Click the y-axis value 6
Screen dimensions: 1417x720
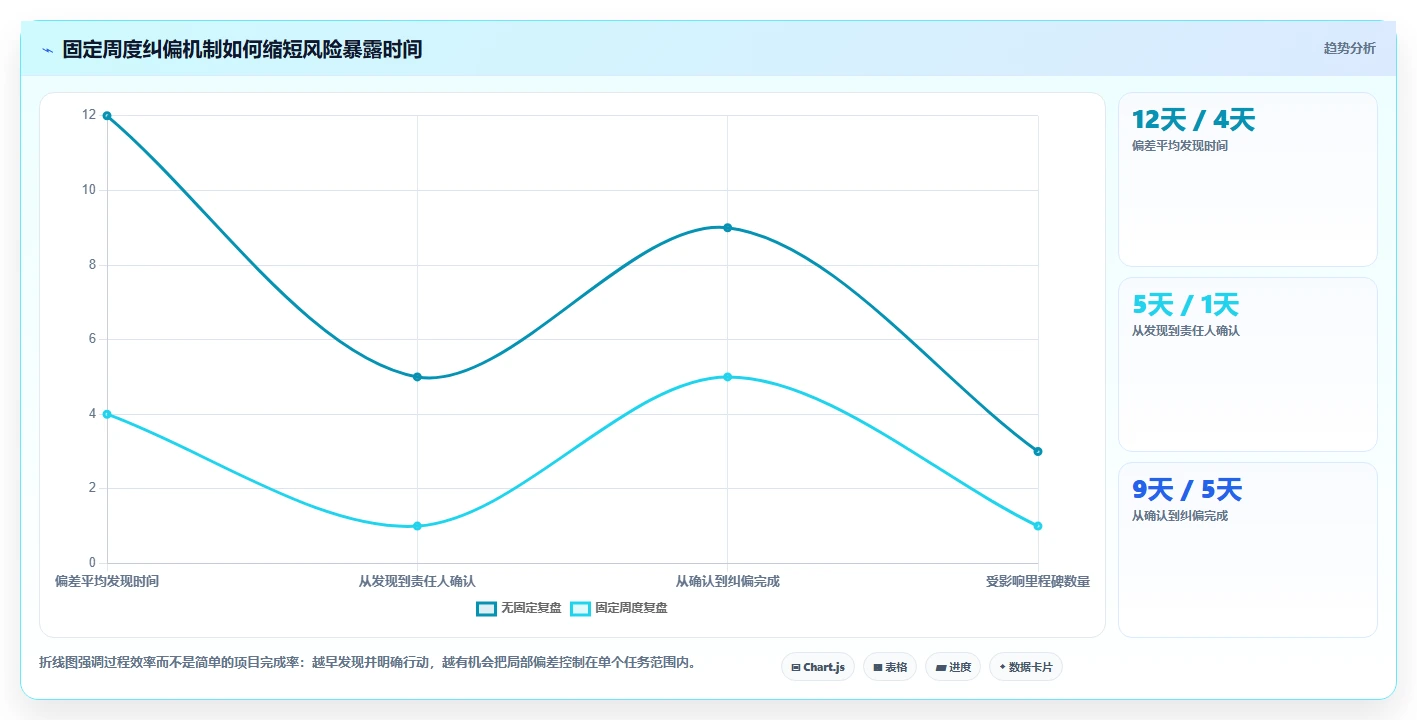point(93,339)
